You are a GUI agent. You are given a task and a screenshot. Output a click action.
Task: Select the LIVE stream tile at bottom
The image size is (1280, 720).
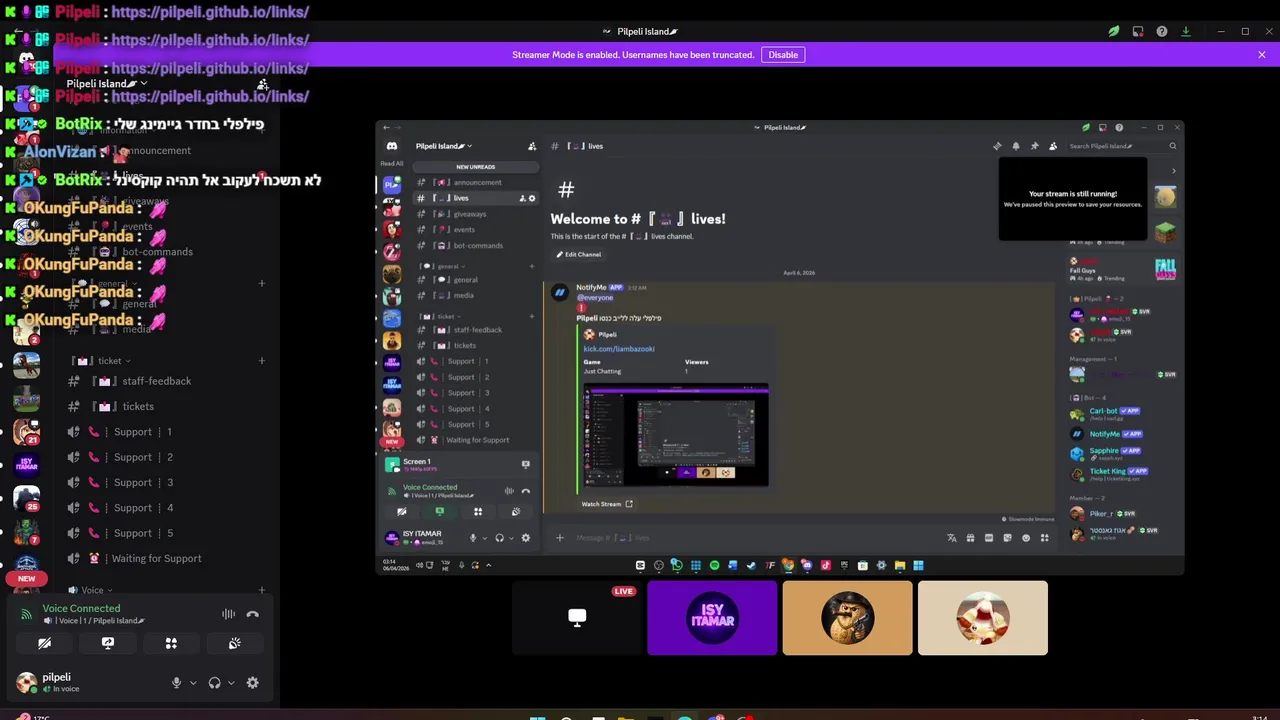[x=577, y=618]
